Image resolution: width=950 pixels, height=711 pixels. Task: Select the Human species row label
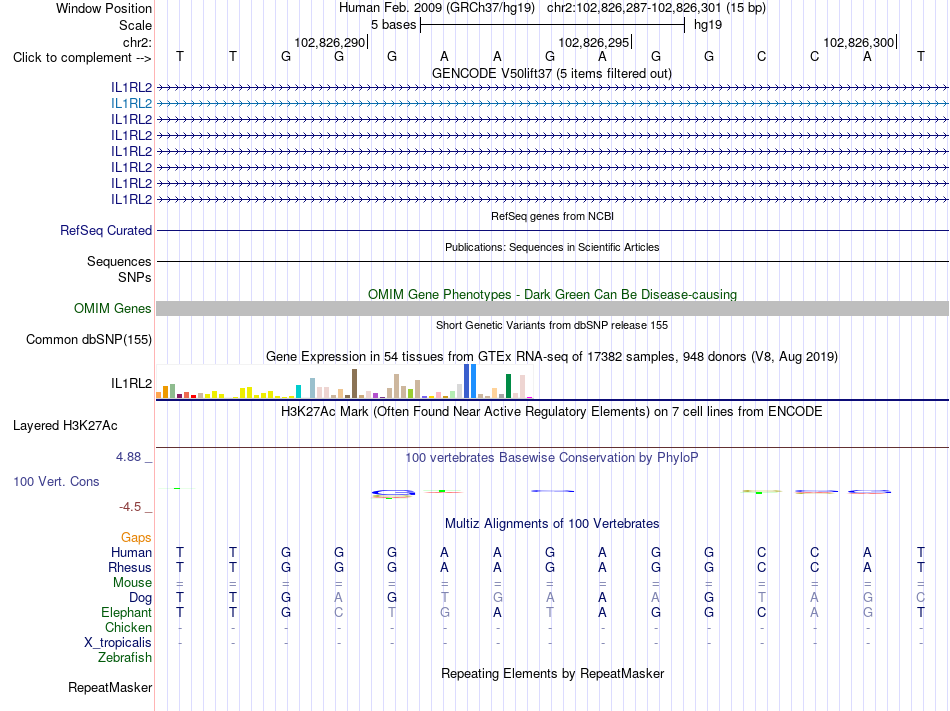tap(131, 552)
